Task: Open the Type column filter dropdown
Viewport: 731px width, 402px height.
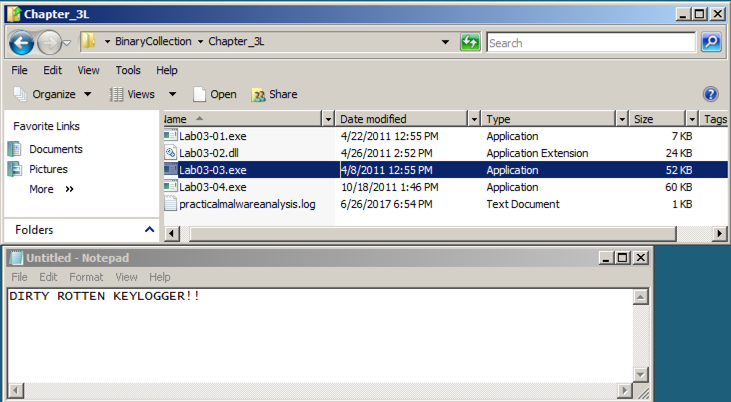Action: coord(621,119)
